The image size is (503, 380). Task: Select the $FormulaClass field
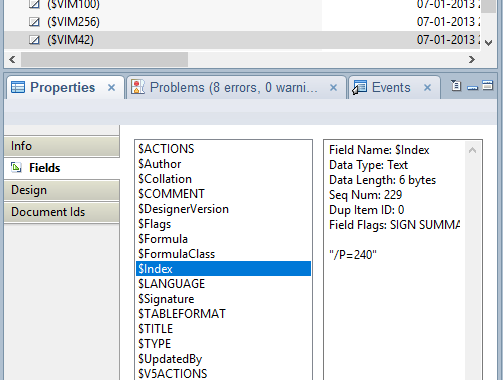click(223, 254)
